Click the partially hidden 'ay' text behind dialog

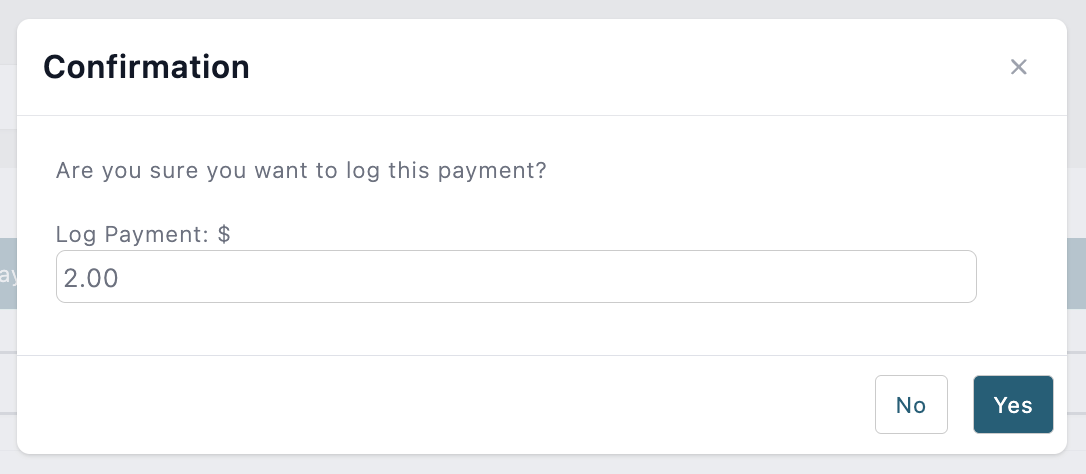coord(8,275)
